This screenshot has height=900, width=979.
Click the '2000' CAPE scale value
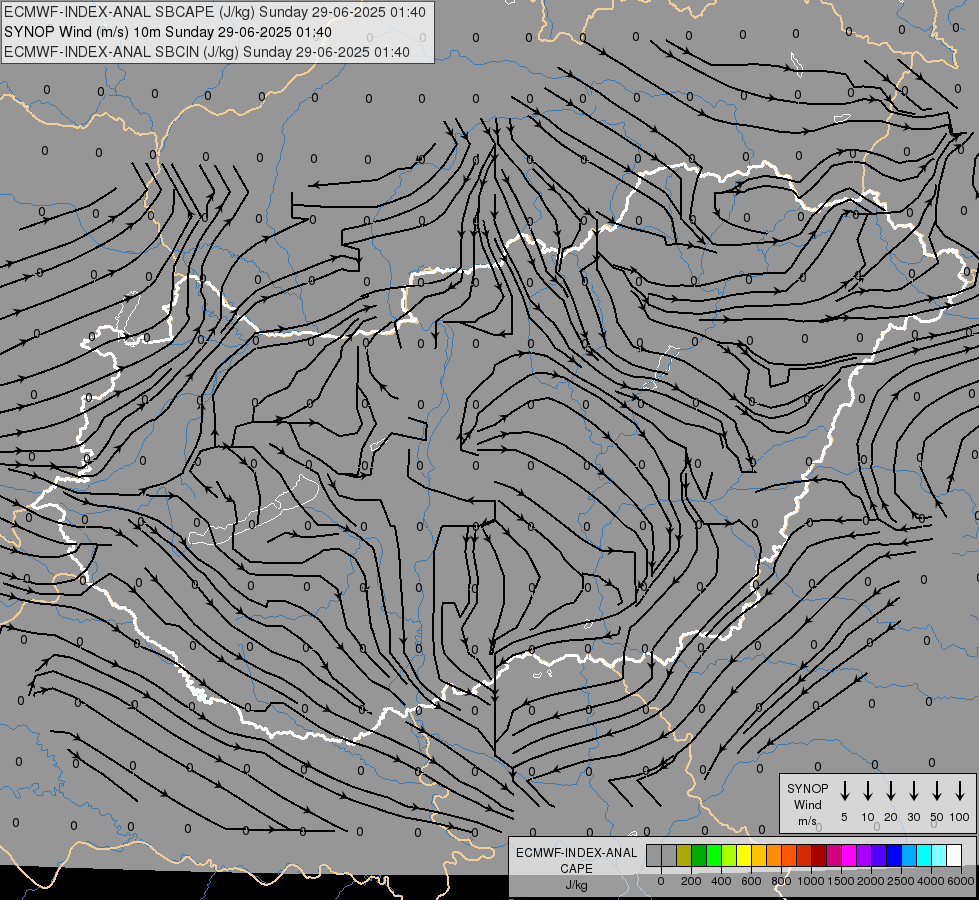(x=871, y=881)
